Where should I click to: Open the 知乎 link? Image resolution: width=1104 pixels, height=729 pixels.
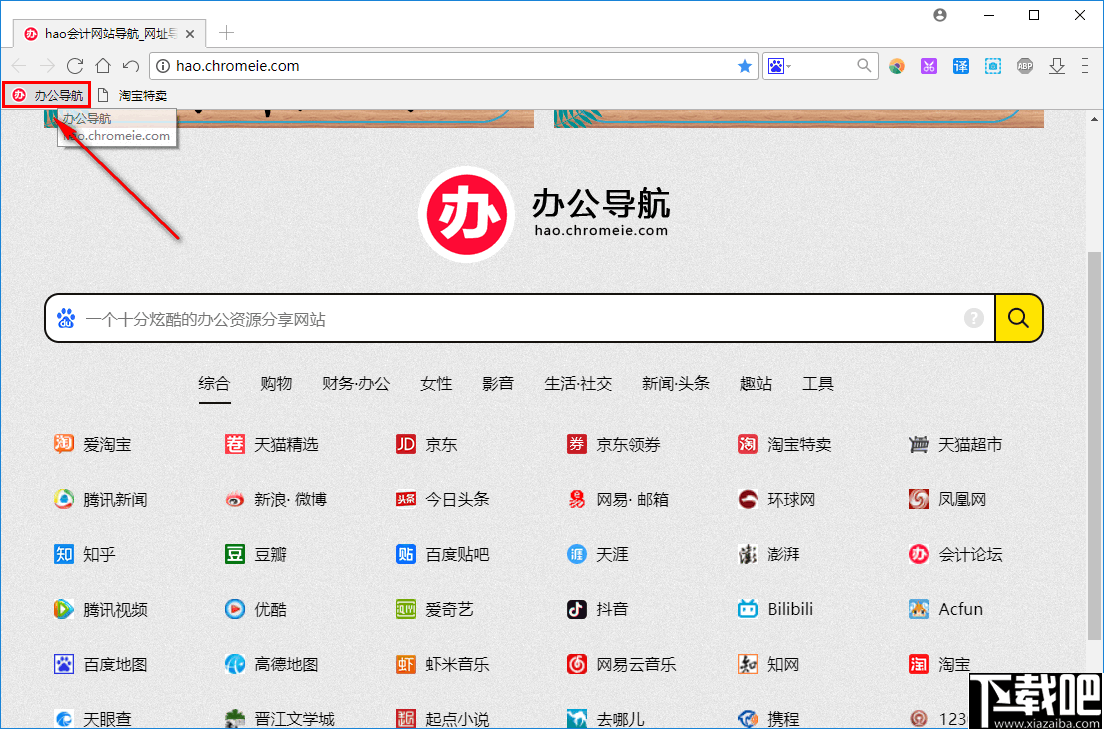pos(101,554)
